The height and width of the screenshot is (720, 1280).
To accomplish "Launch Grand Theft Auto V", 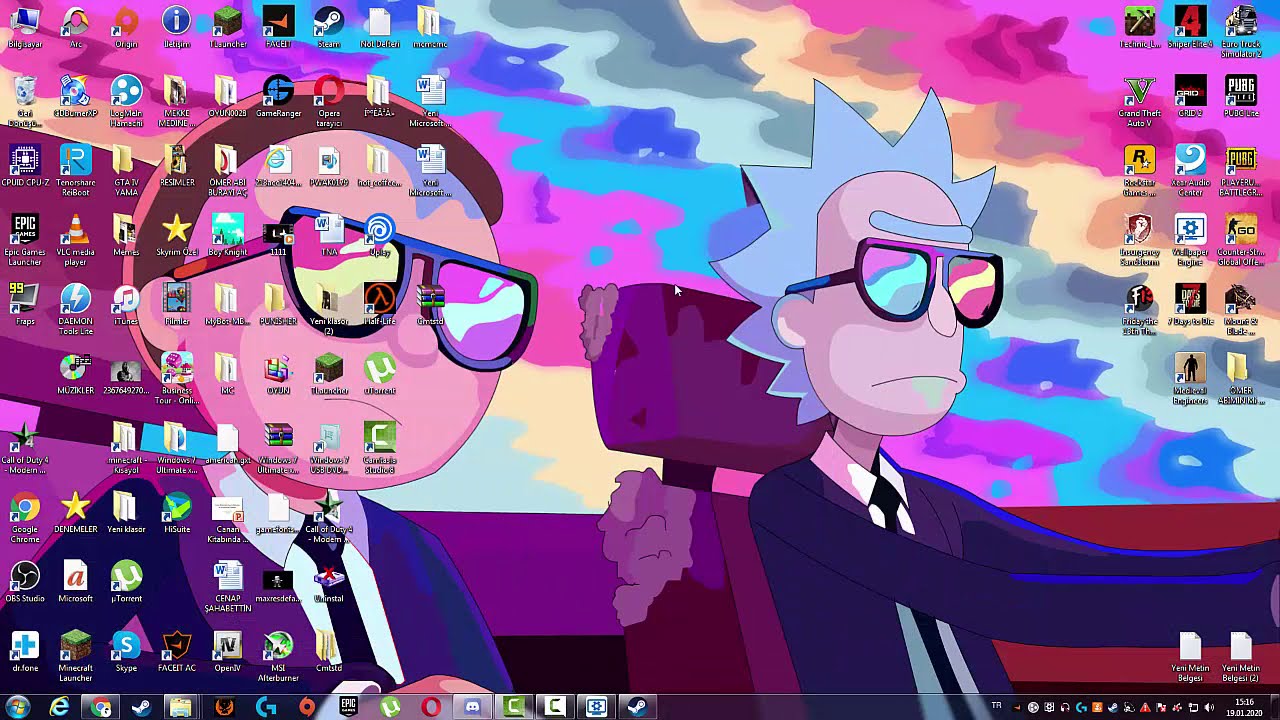I will pyautogui.click(x=1139, y=100).
